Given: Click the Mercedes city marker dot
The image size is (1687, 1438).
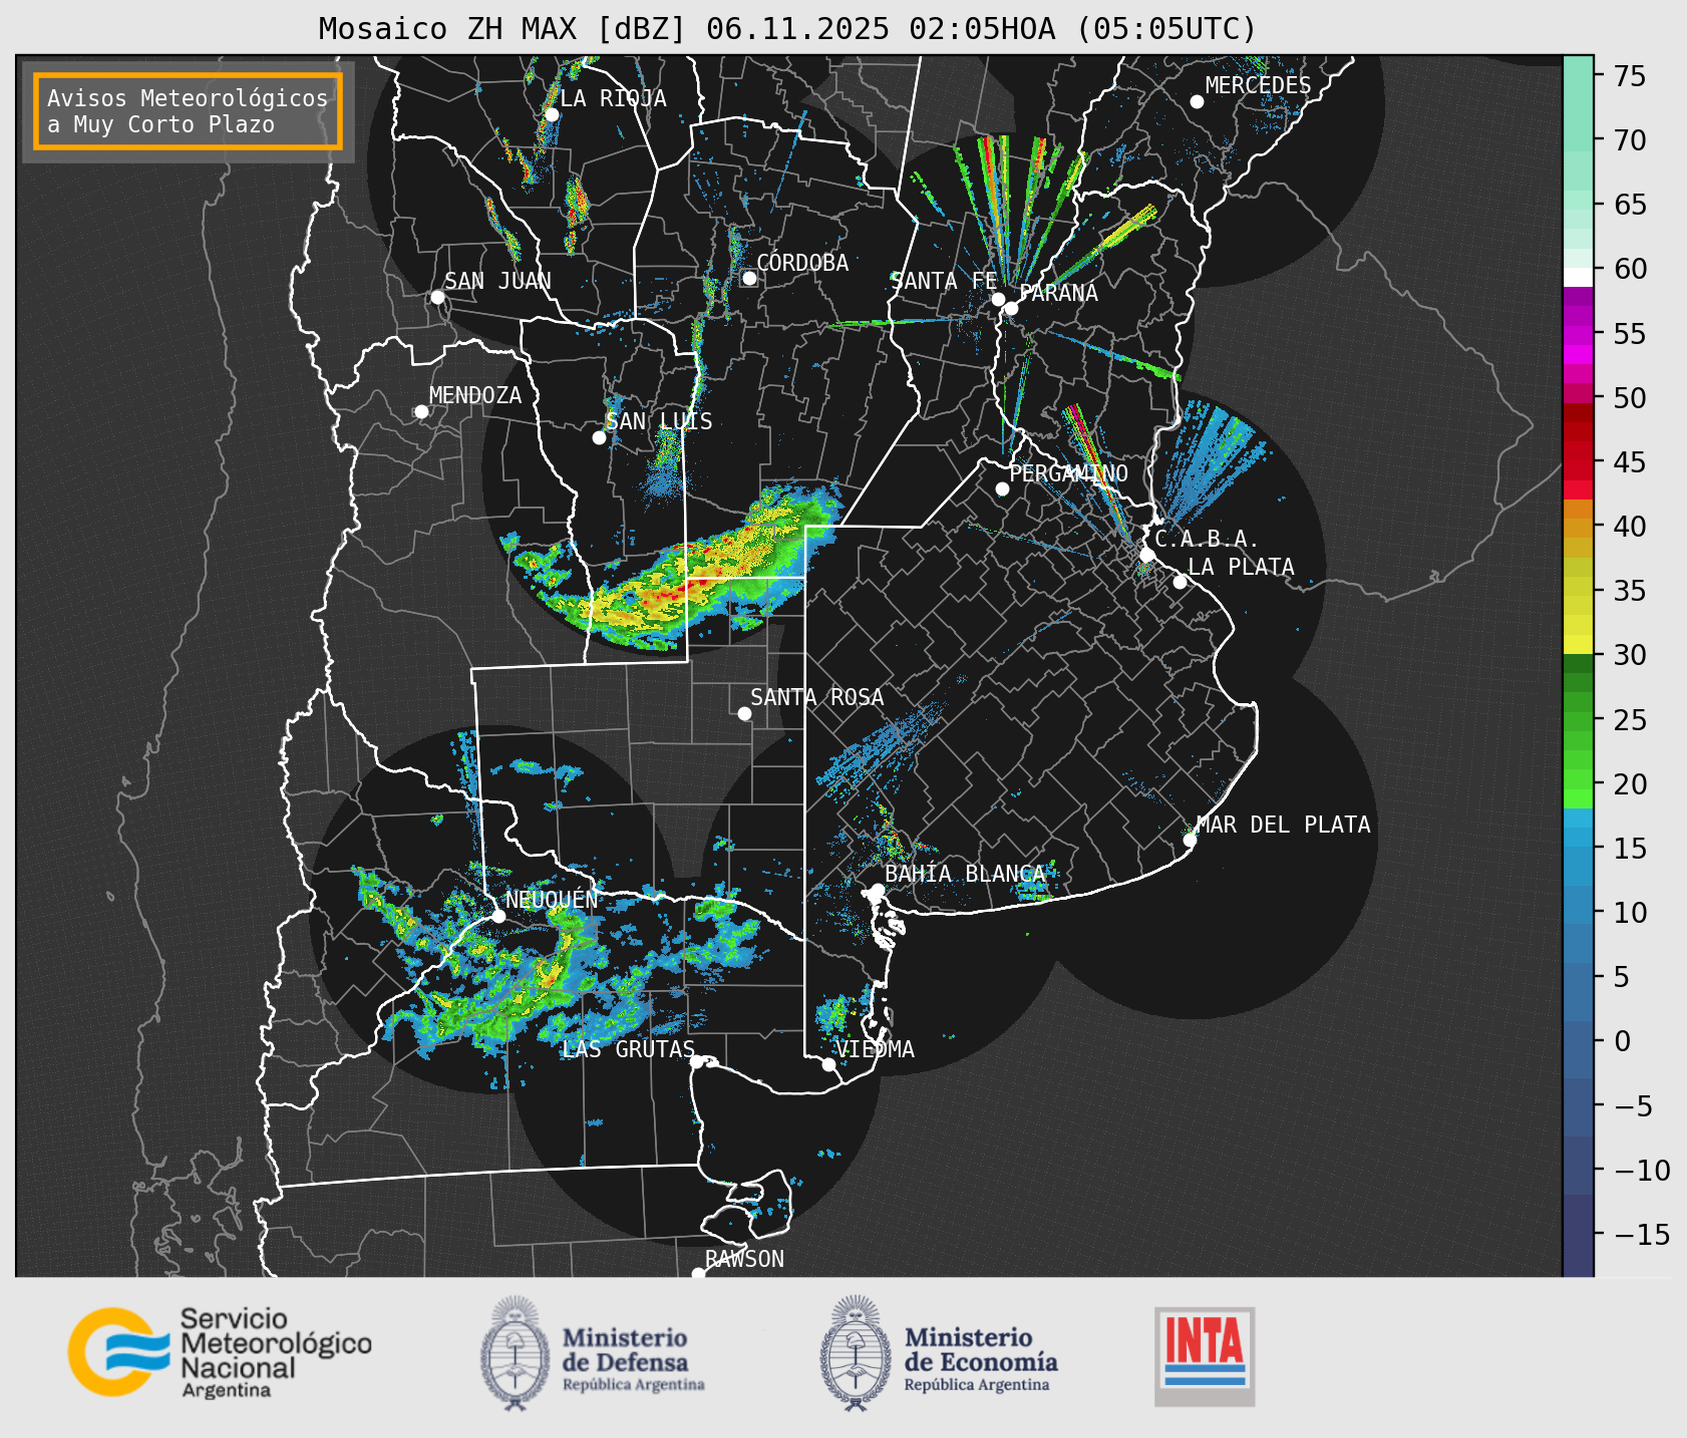Looking at the screenshot, I should [1196, 102].
